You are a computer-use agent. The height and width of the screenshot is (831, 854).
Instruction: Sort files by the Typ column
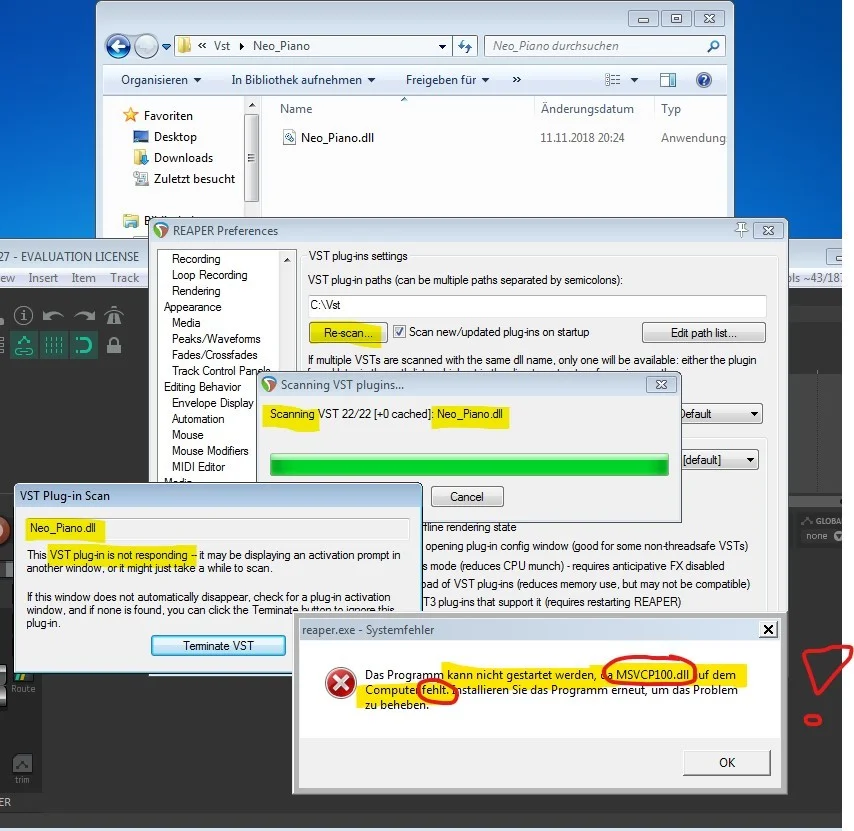(x=671, y=109)
